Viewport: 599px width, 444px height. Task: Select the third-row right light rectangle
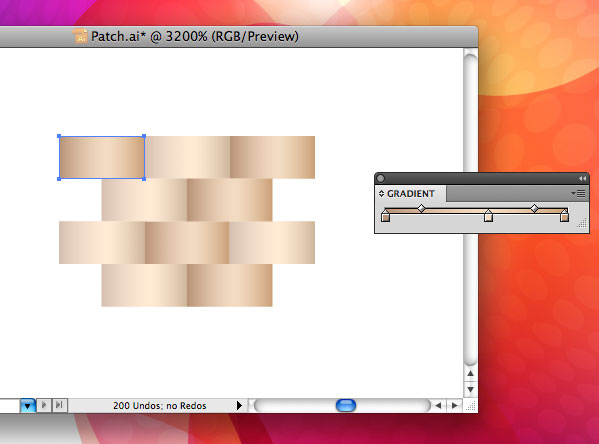point(272,243)
